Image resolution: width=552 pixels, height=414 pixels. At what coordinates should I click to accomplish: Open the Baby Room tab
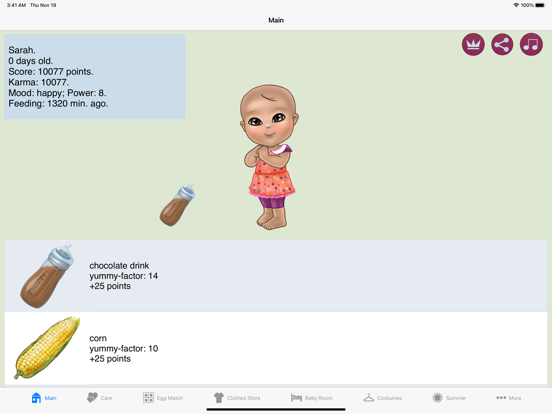(x=312, y=398)
